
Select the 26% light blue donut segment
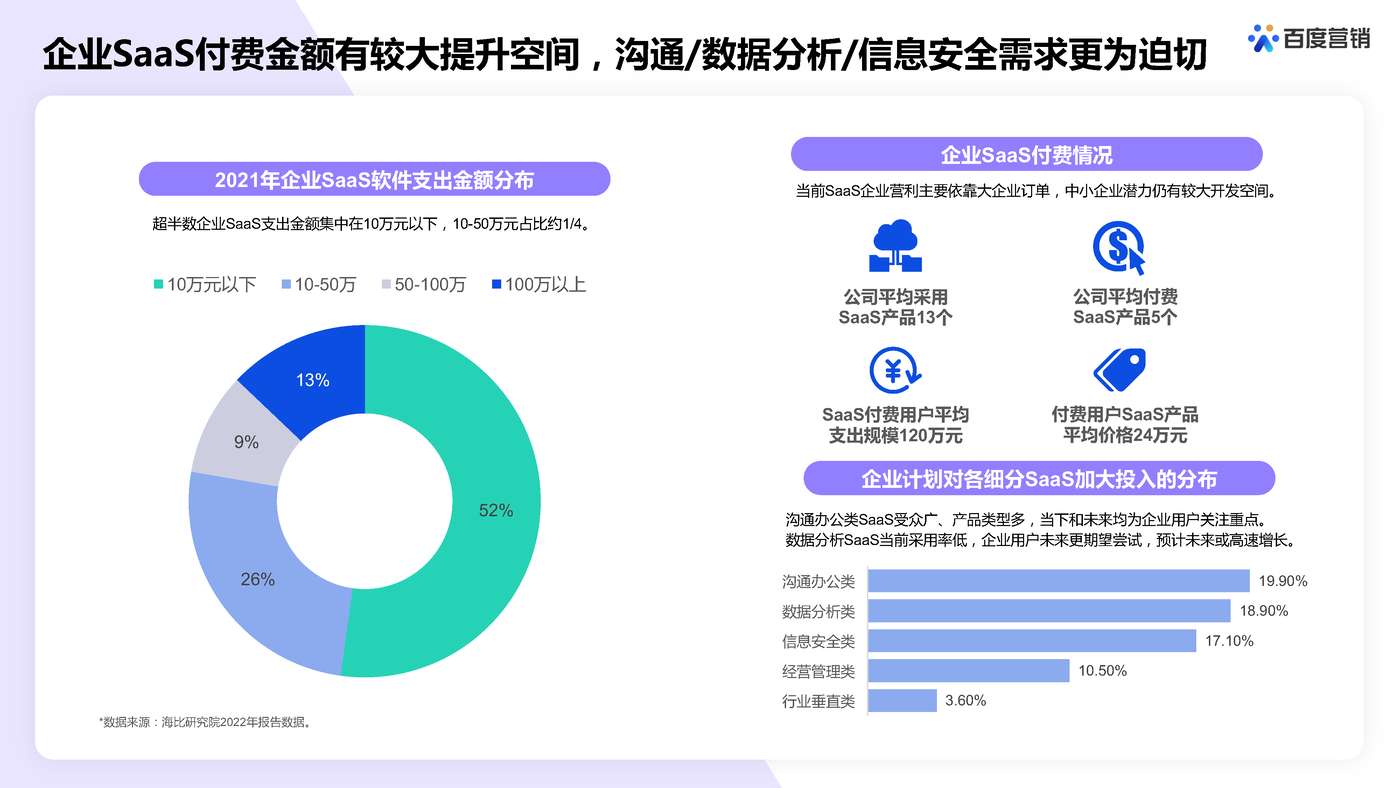coord(256,579)
